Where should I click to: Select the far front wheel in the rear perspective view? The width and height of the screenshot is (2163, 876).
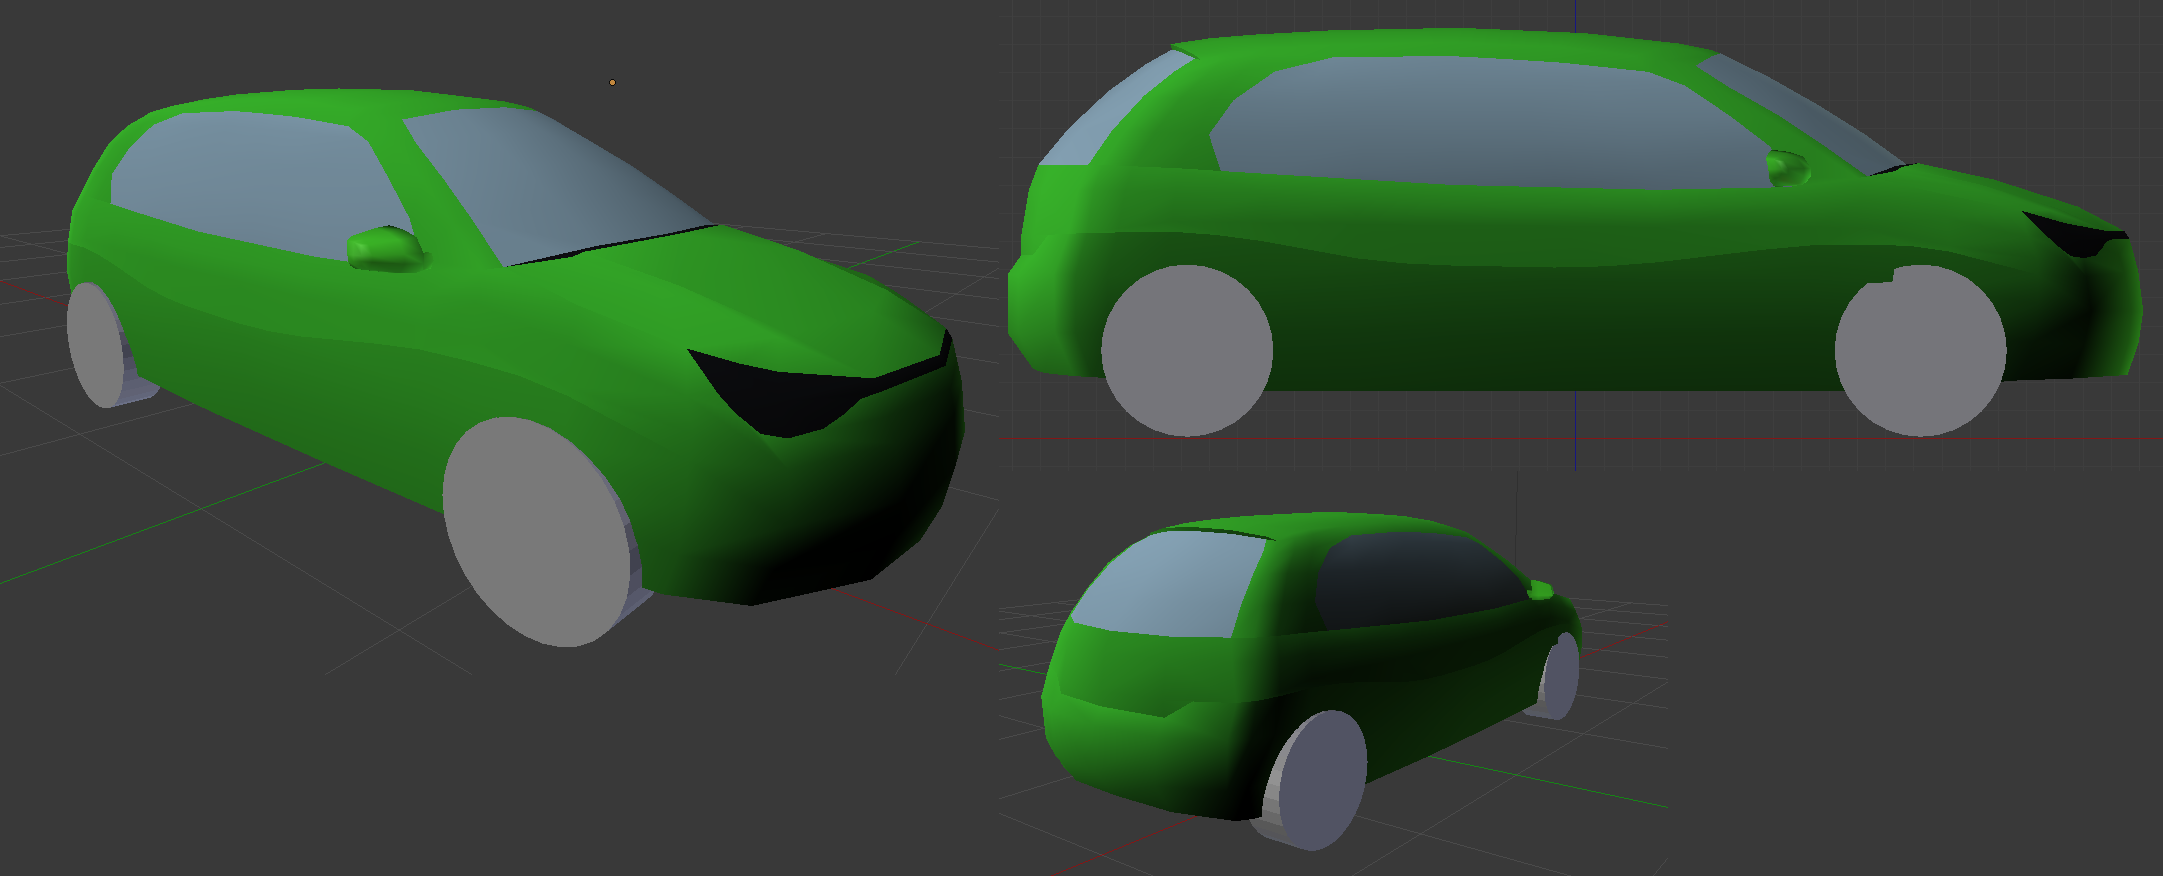click(1560, 677)
